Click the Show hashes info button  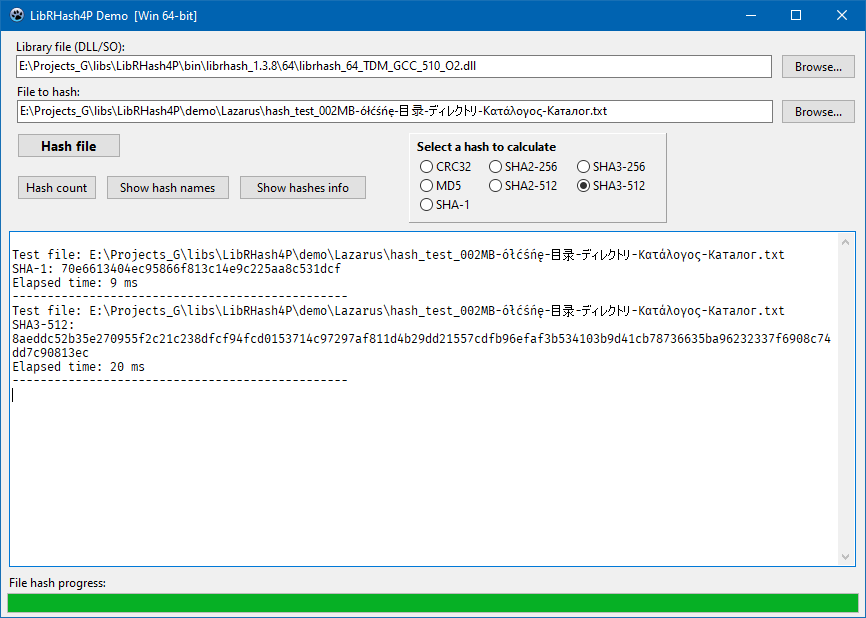tap(302, 187)
